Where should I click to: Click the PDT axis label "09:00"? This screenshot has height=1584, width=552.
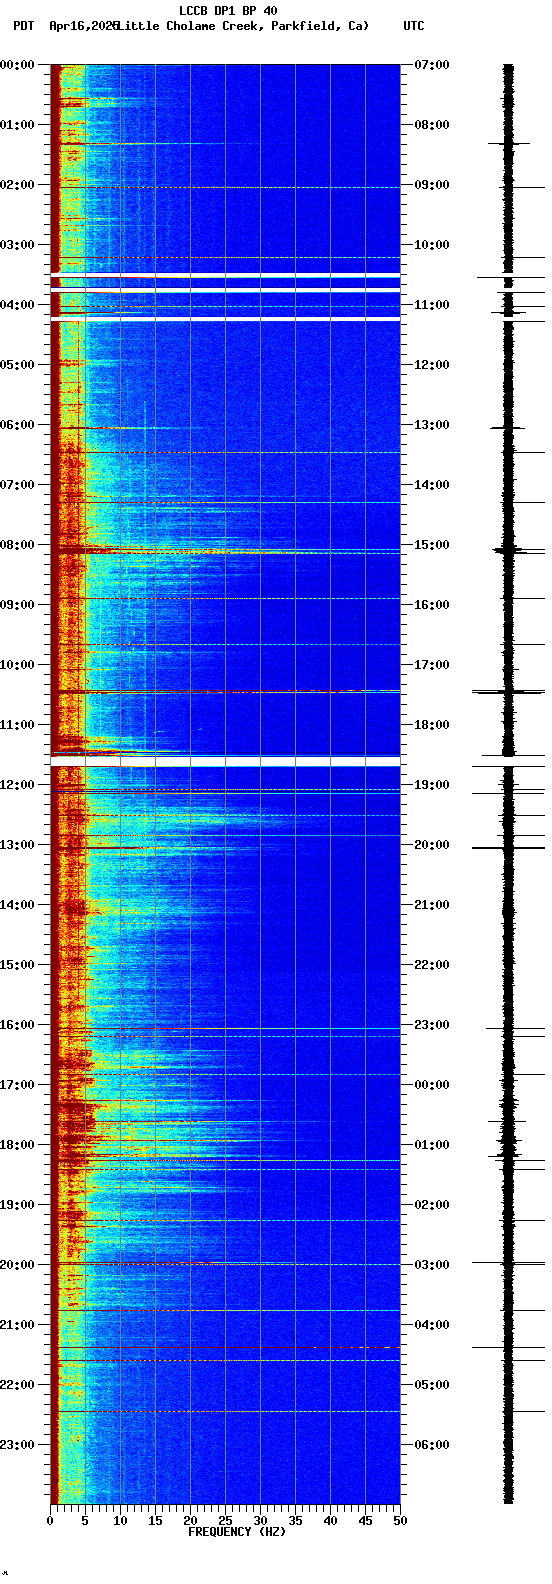(x=18, y=605)
